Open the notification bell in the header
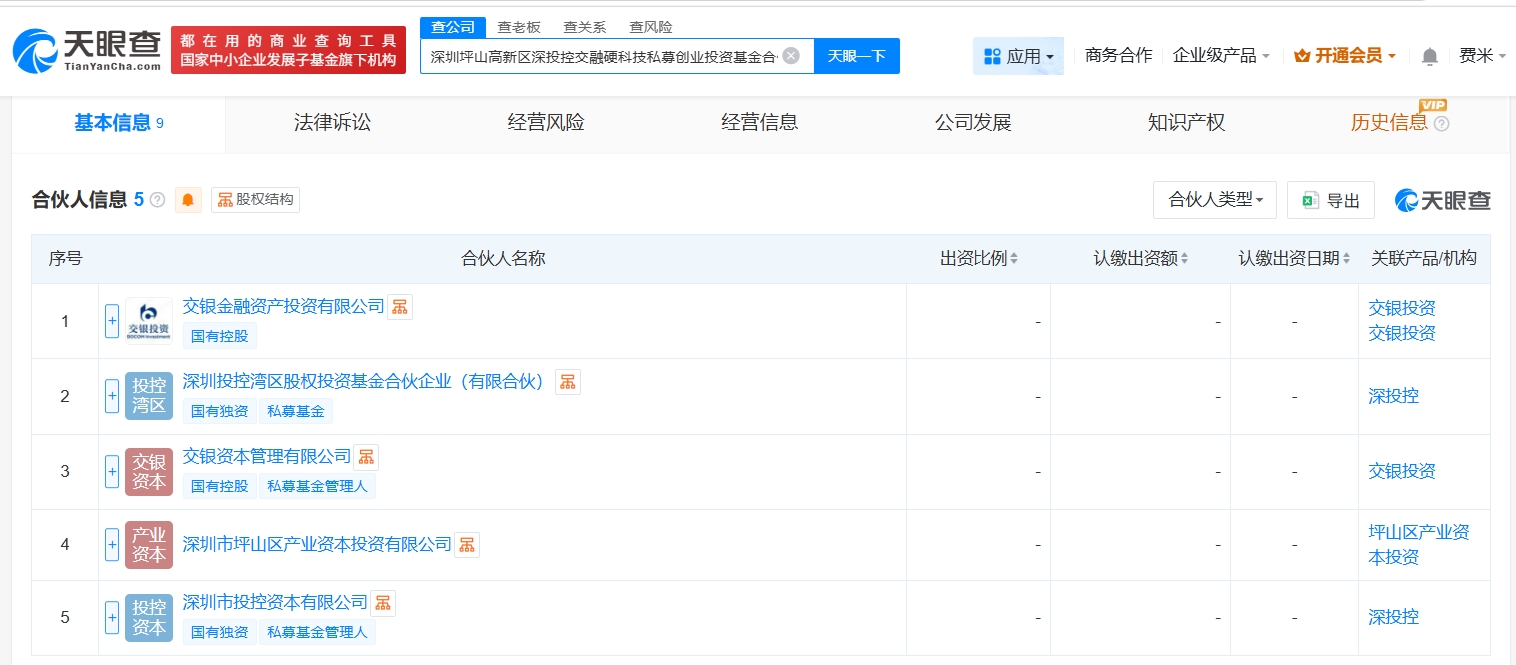The width and height of the screenshot is (1516, 665). click(x=1430, y=57)
